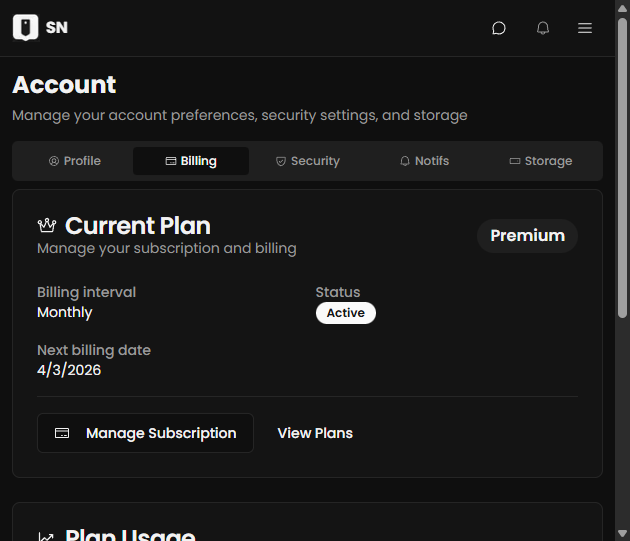Screen dimensions: 630x541
Task: Click 'Manage your subscription and billing' text
Action: click(167, 249)
